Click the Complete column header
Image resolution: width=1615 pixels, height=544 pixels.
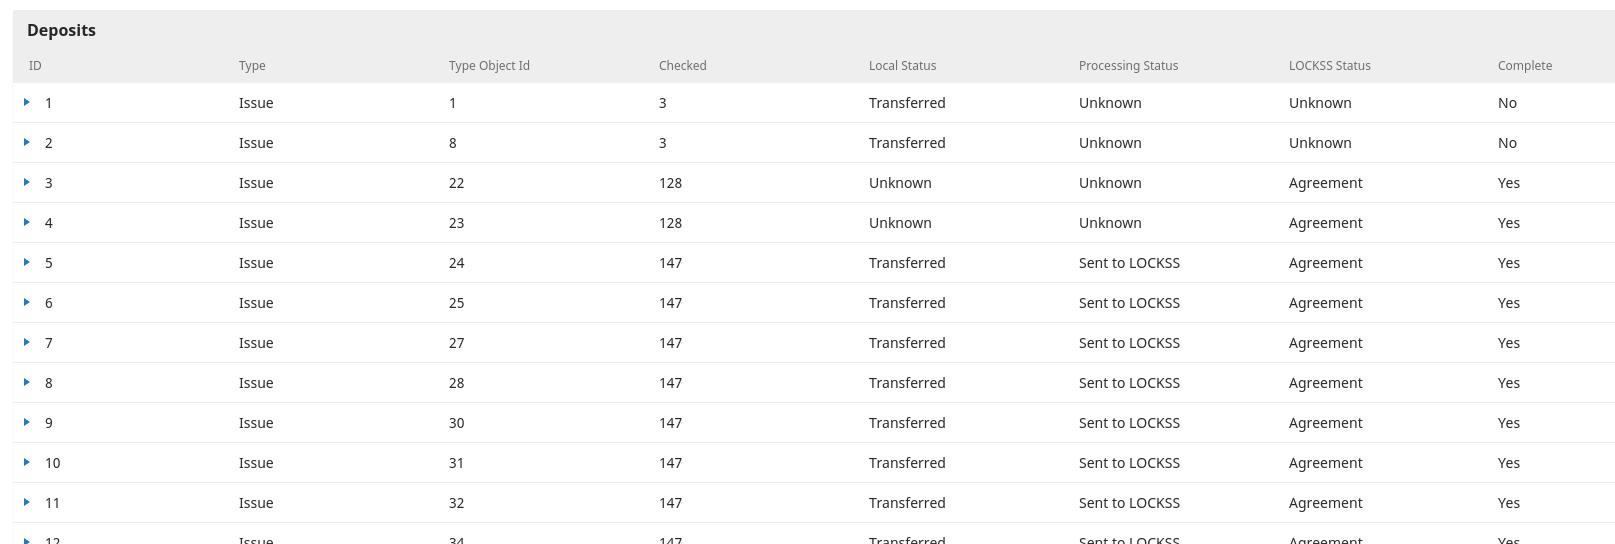point(1525,66)
